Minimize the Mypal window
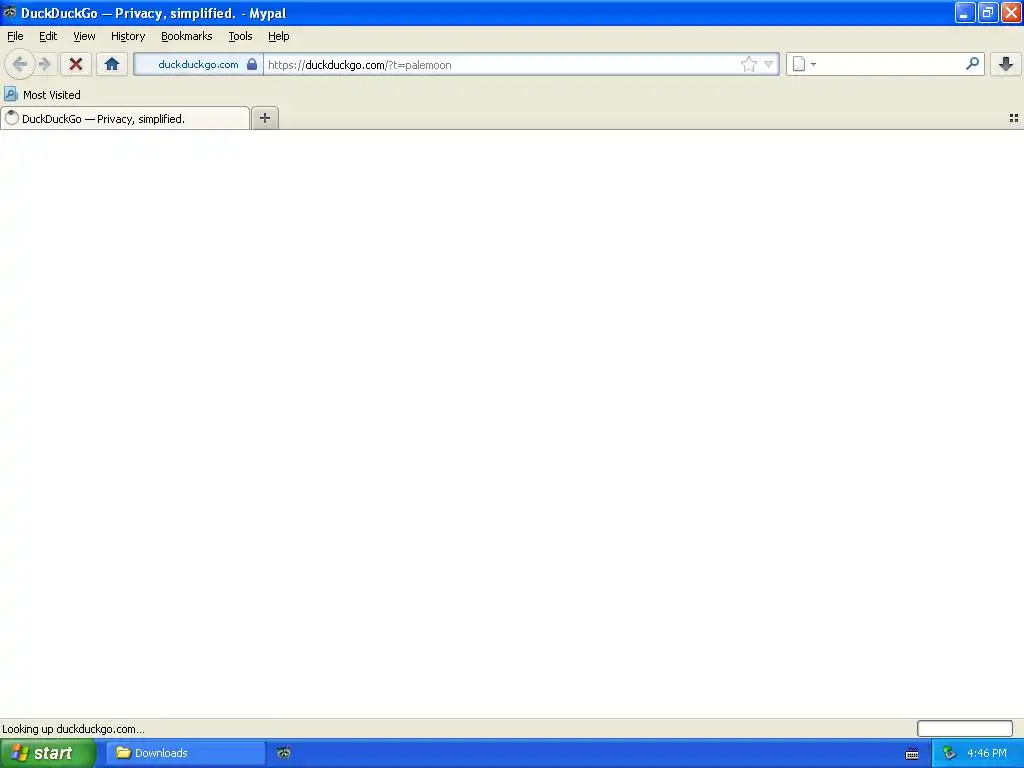This screenshot has height=768, width=1024. (x=965, y=12)
